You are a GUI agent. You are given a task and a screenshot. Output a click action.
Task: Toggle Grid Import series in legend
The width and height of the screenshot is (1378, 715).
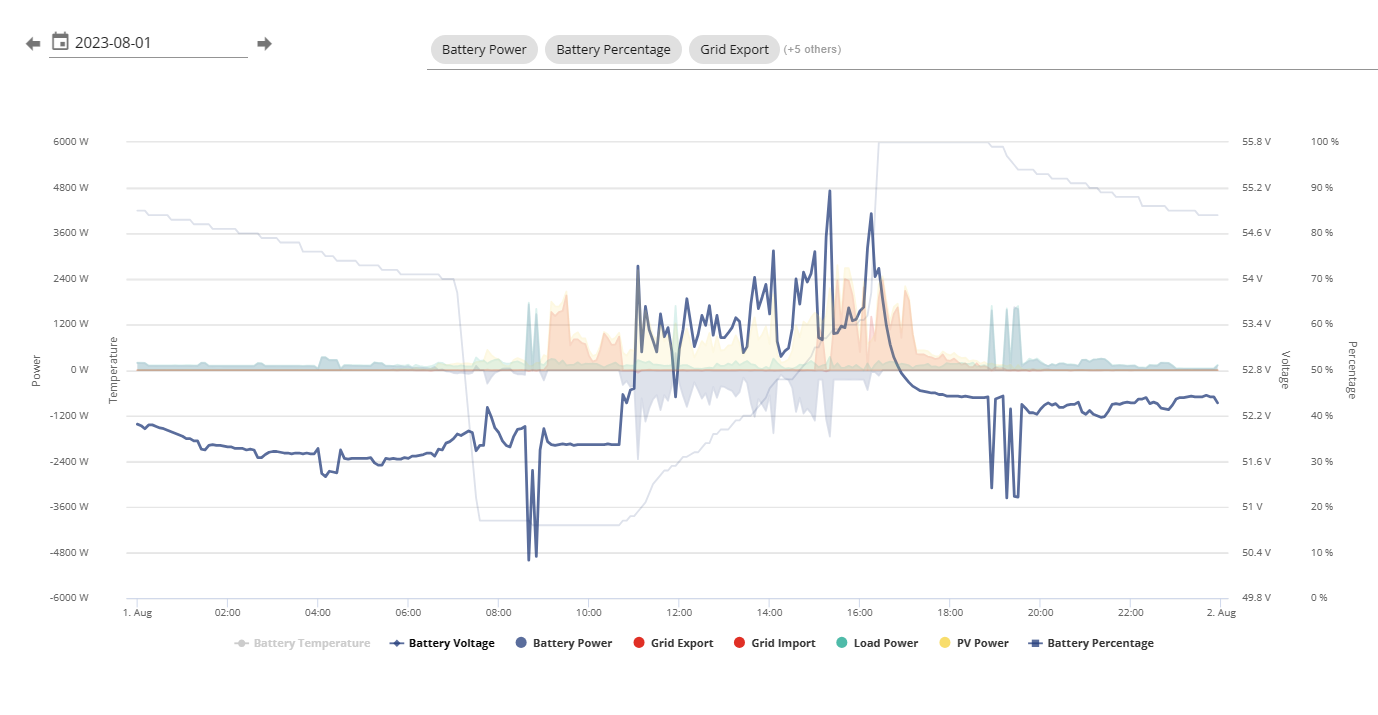click(x=774, y=643)
